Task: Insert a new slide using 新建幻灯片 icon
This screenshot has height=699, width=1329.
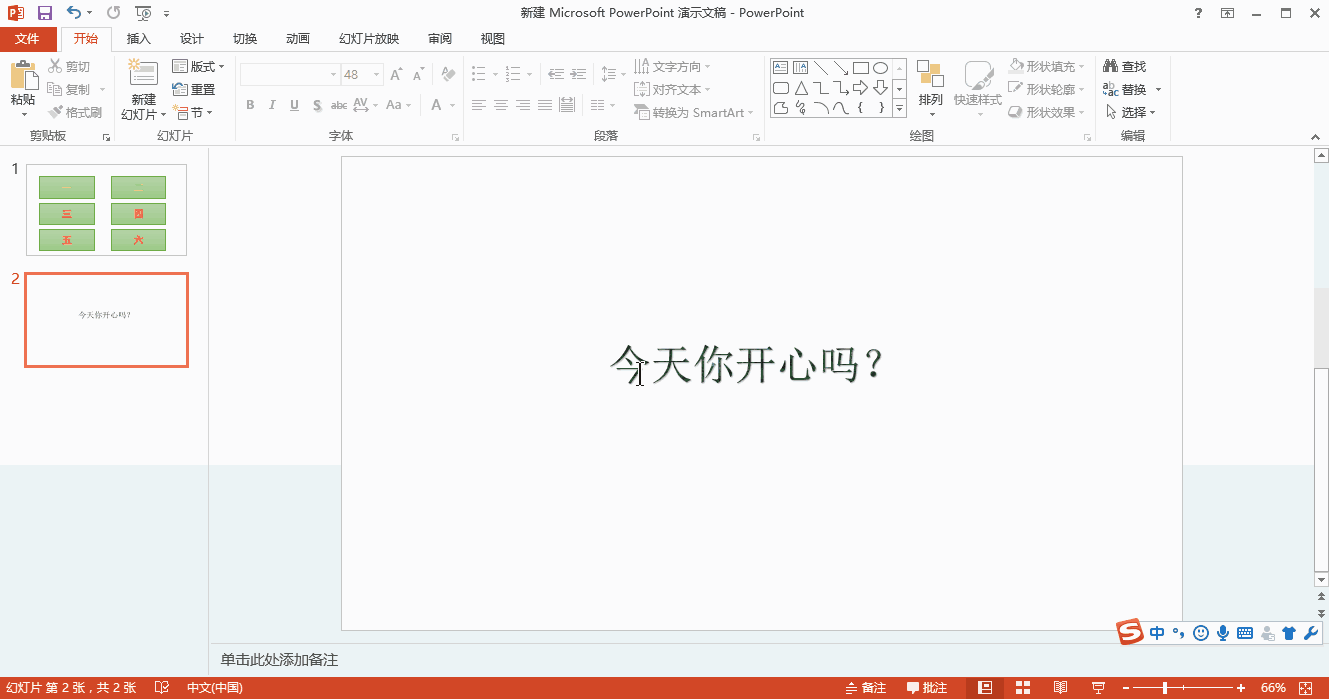Action: pyautogui.click(x=144, y=74)
